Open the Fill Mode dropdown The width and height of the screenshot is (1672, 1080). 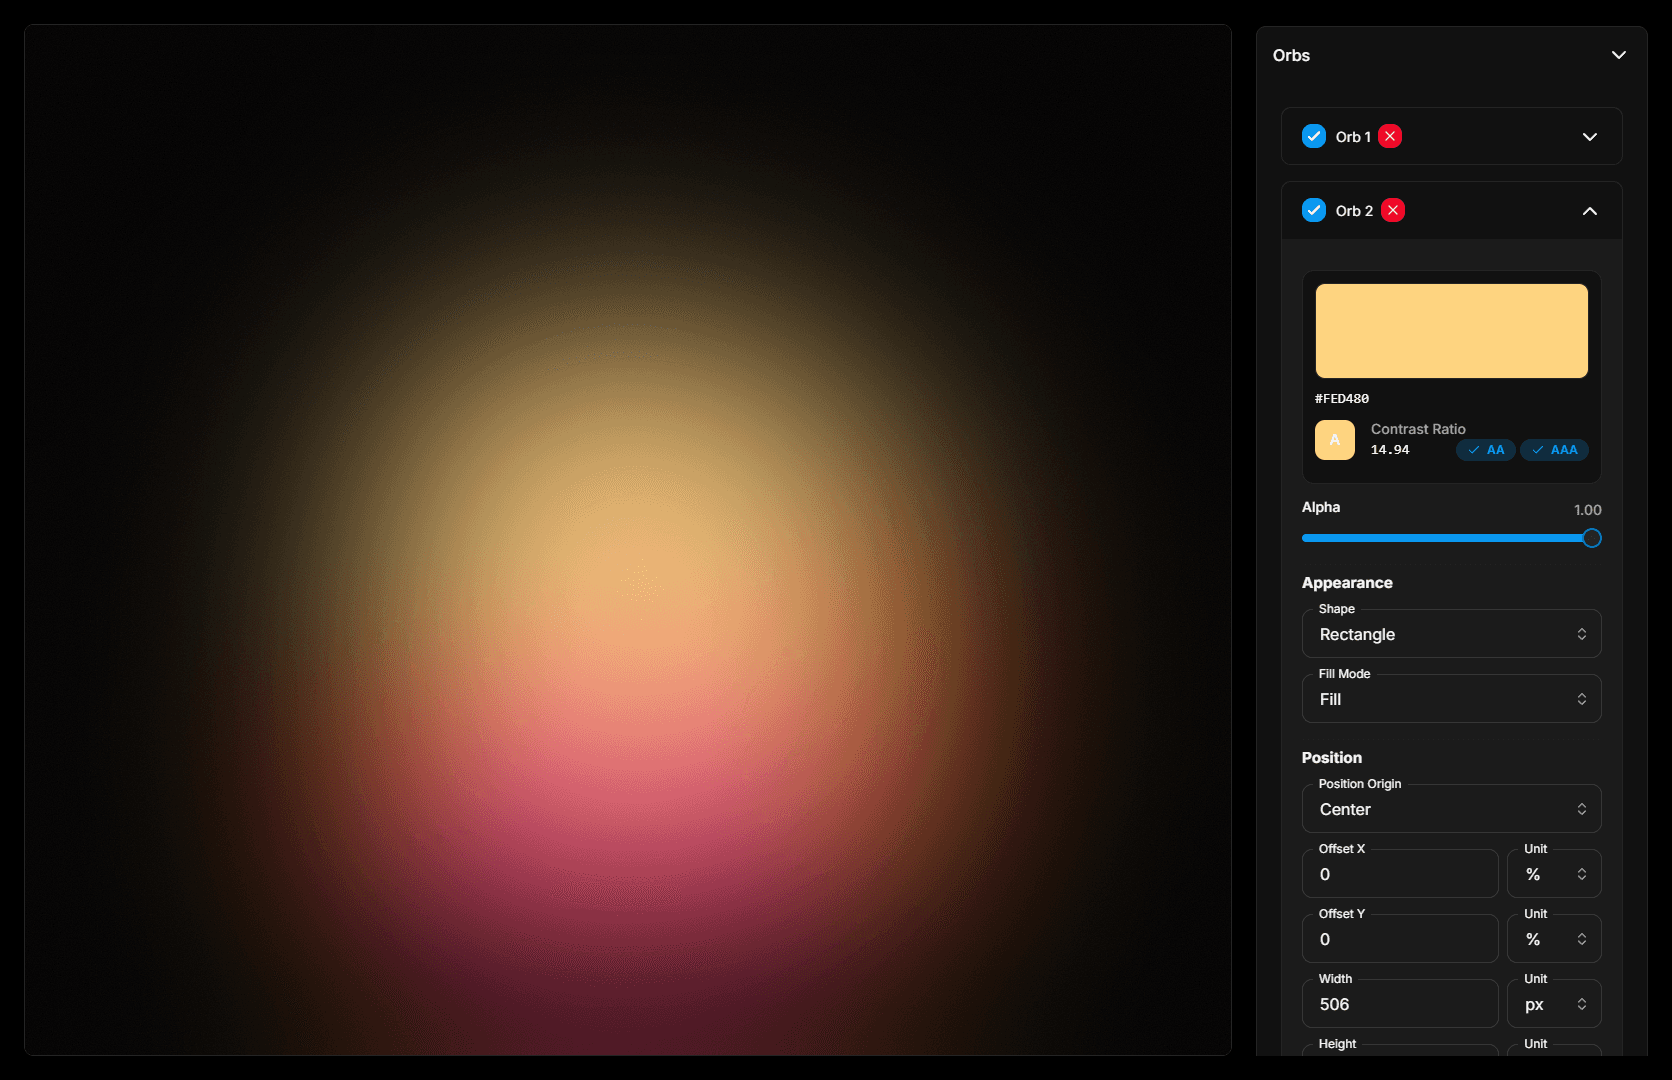pos(1452,699)
